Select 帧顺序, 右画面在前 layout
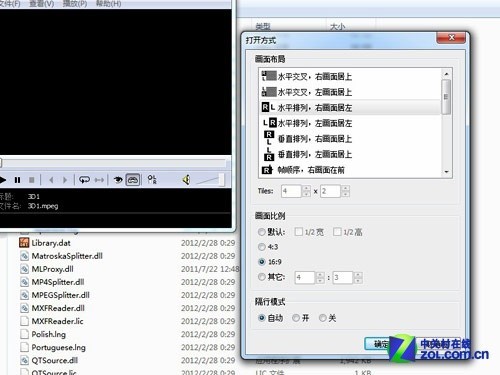The height and width of the screenshot is (375, 500). click(350, 170)
